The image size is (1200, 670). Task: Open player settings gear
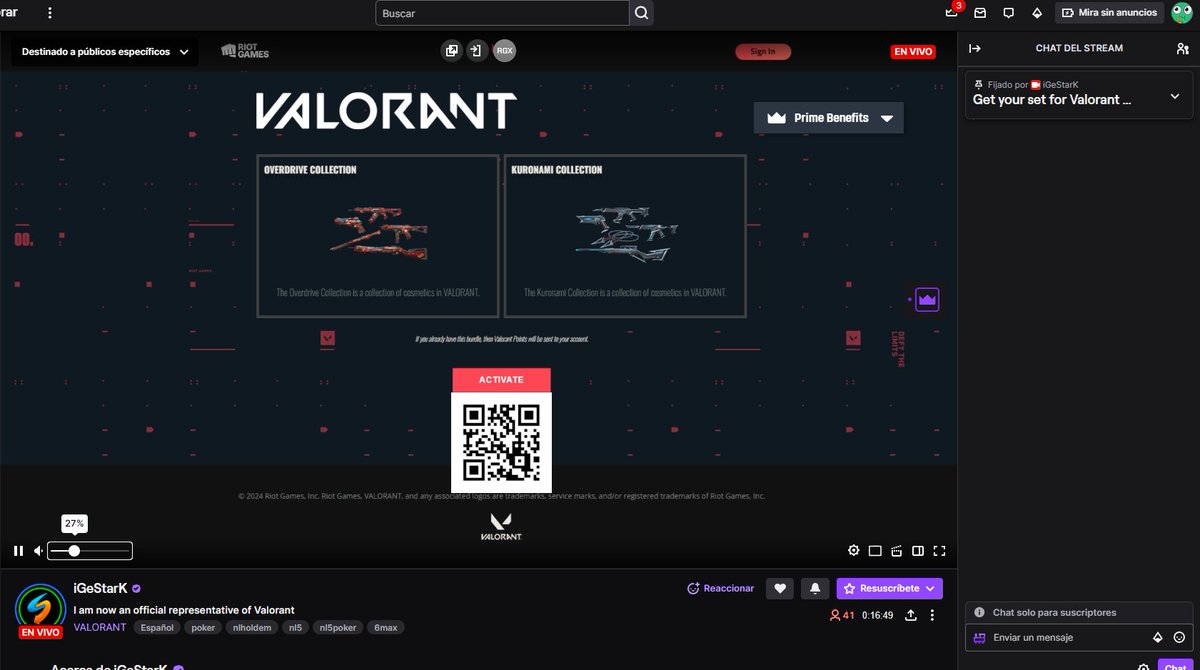pyautogui.click(x=853, y=550)
